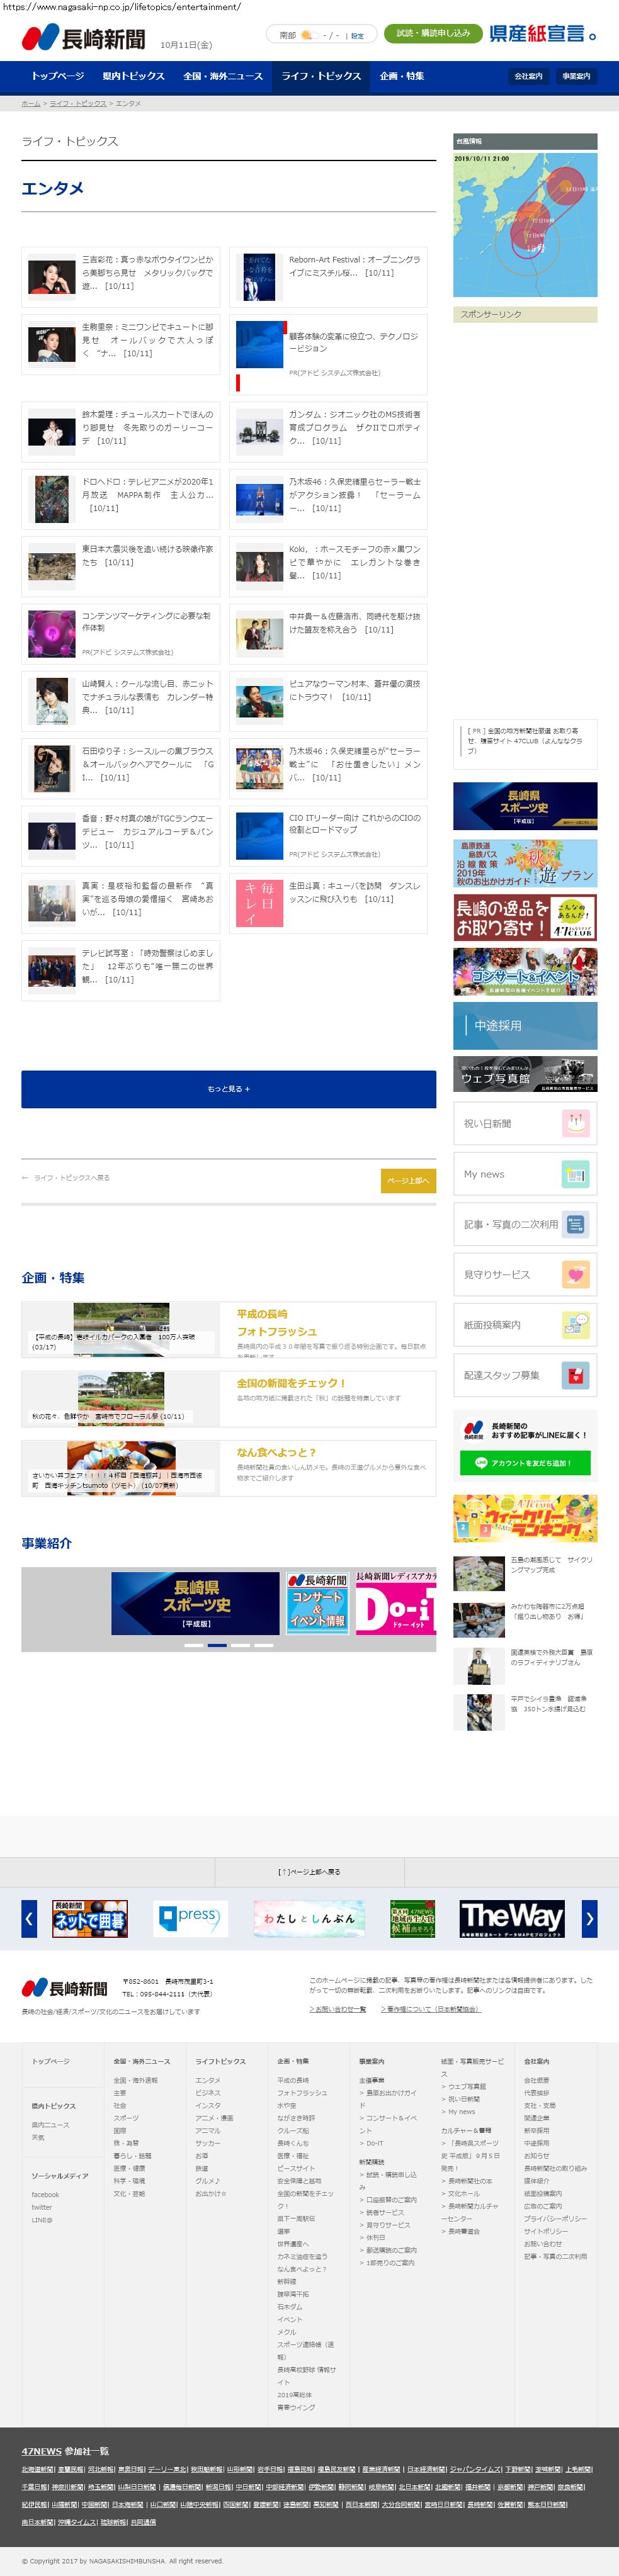The height and width of the screenshot is (2576, 619).
Task: Click the 事業案内 button in nav bar
Action: (575, 76)
